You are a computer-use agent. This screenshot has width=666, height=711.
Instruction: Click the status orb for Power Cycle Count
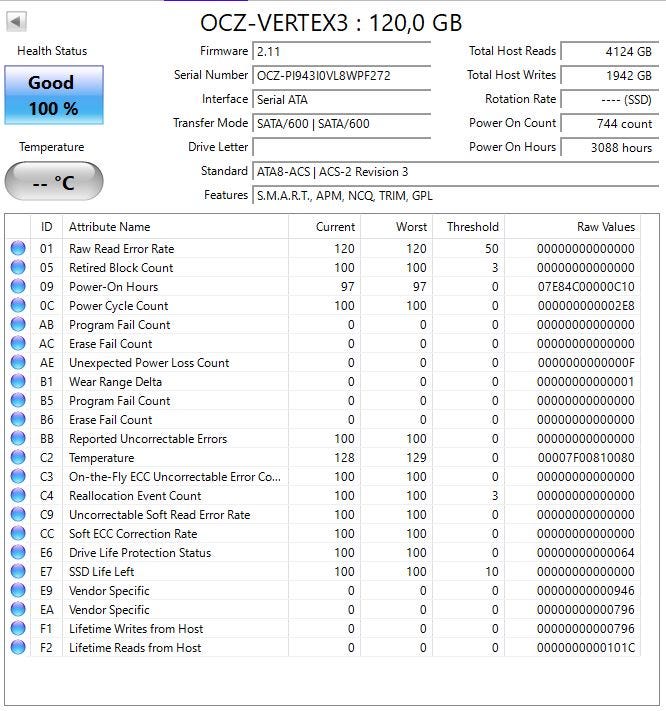coord(18,306)
